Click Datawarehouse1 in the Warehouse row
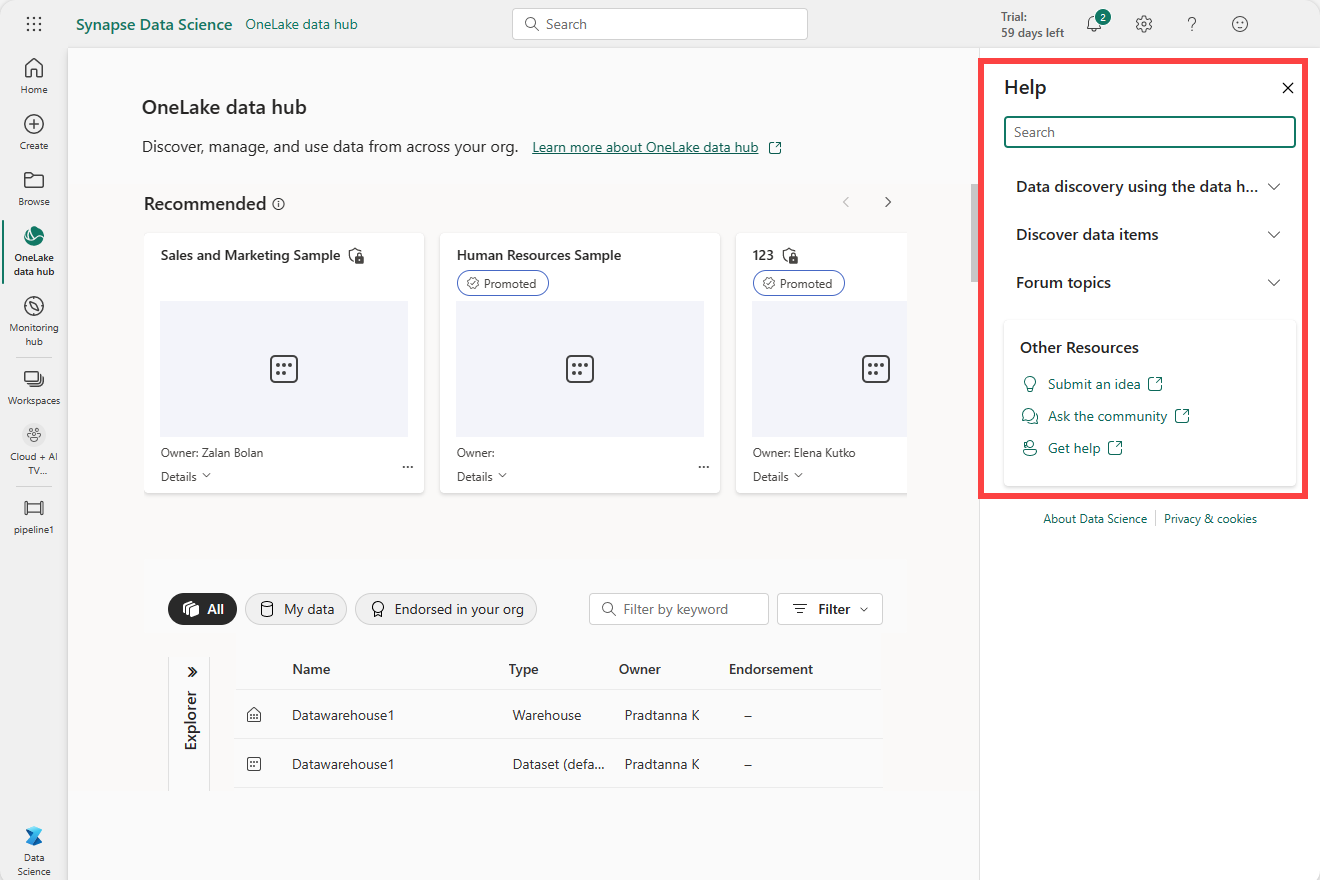 point(343,715)
